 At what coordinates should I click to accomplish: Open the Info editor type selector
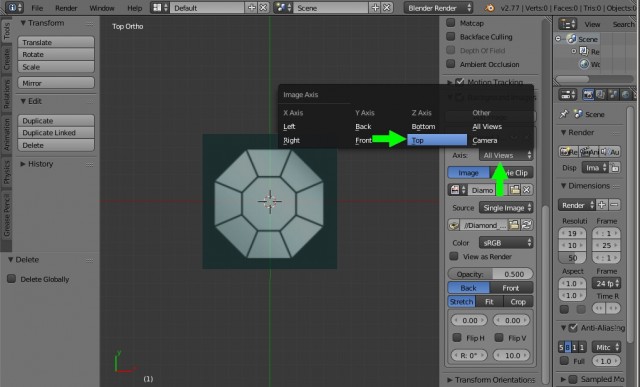[x=15, y=7]
